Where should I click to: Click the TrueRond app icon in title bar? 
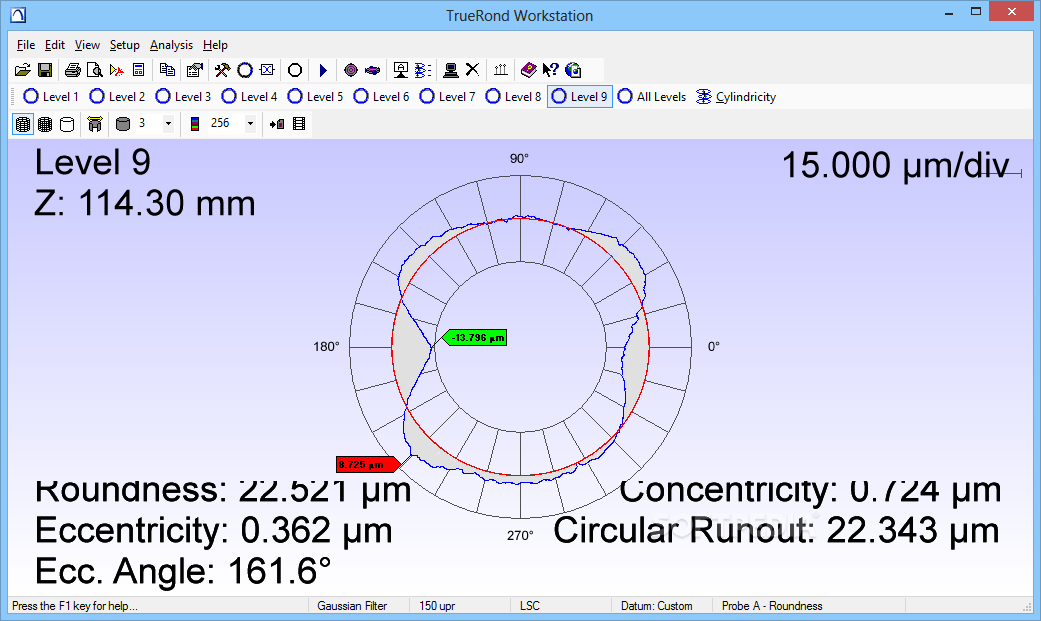coord(18,15)
